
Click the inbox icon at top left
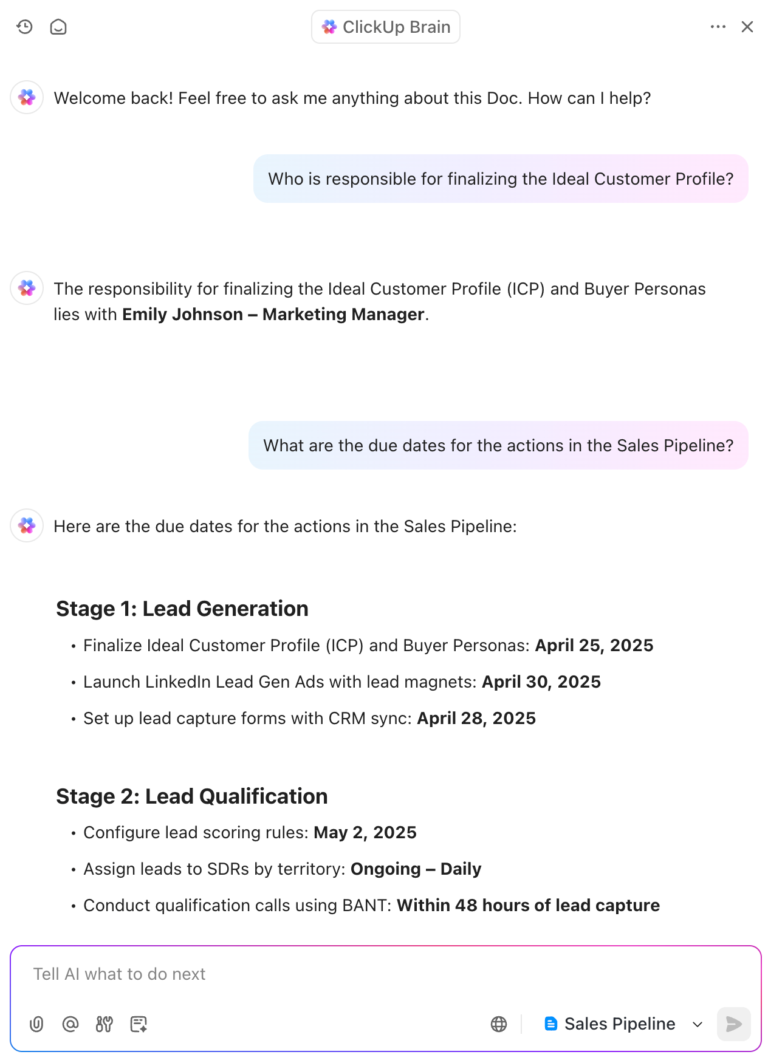(x=58, y=26)
